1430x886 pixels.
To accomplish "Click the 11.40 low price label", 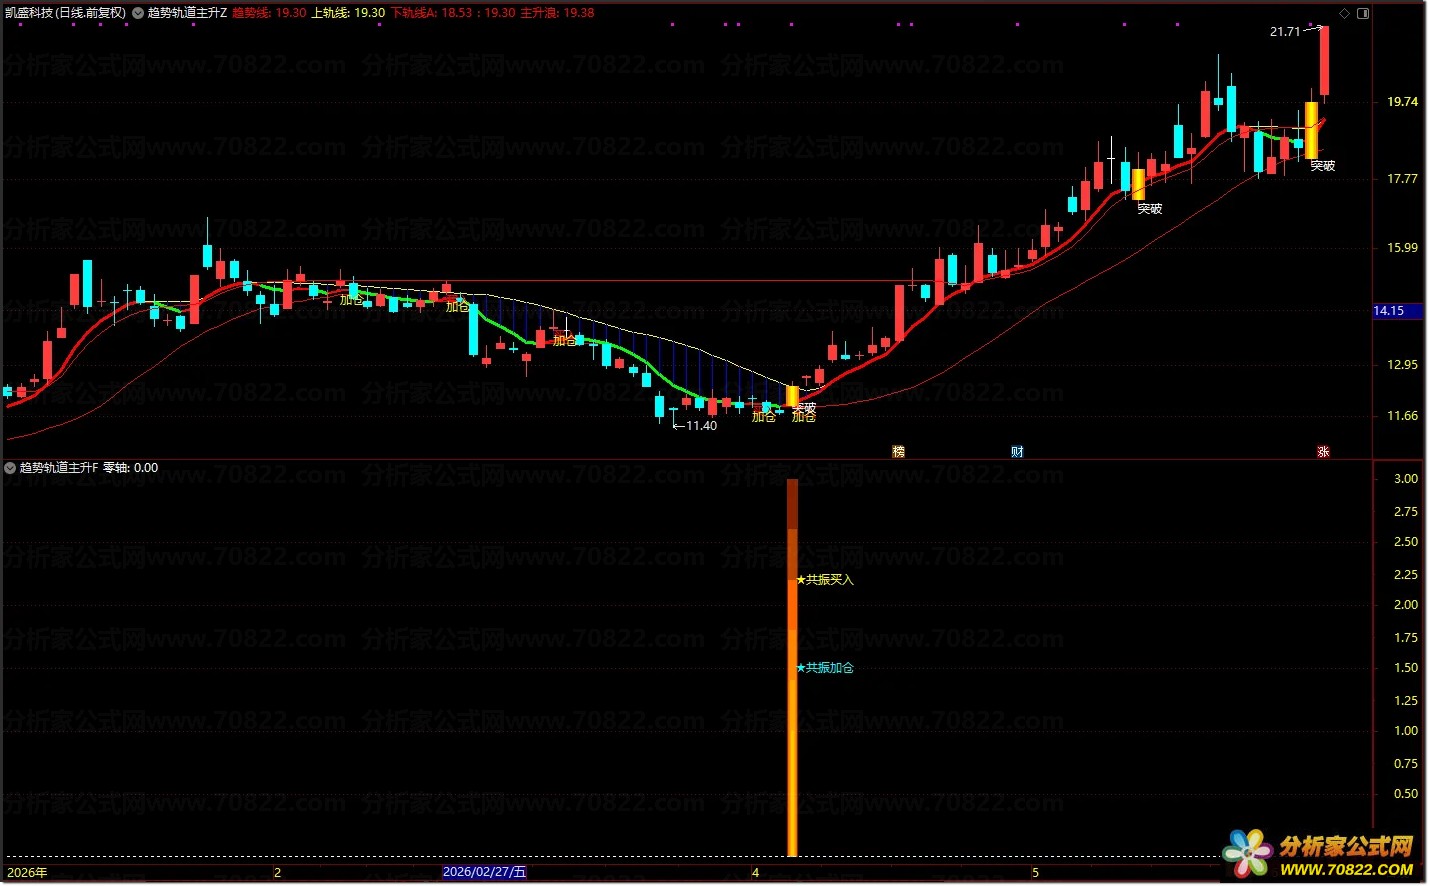I will tap(701, 426).
